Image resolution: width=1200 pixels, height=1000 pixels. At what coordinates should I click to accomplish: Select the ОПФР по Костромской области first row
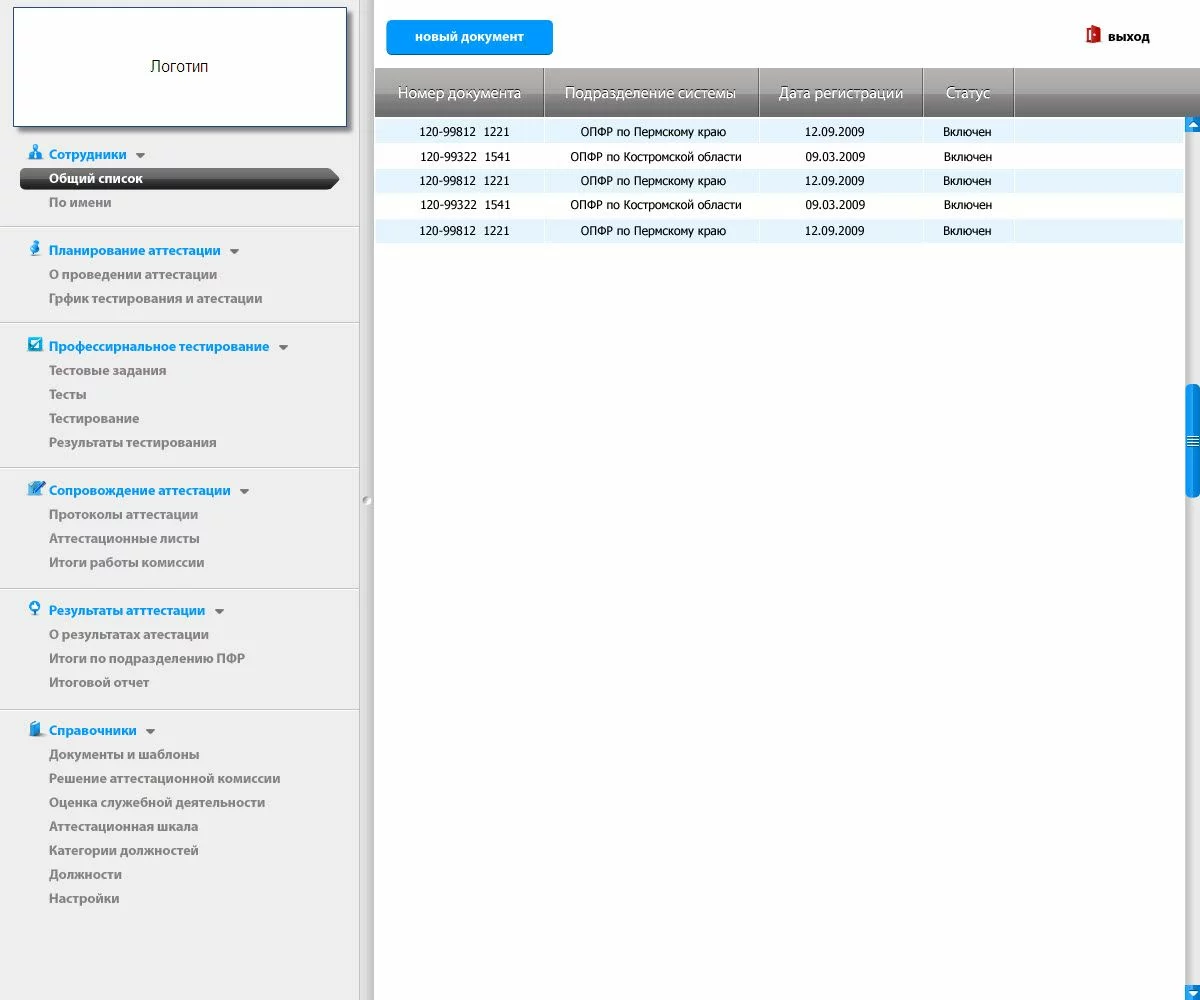(x=655, y=157)
